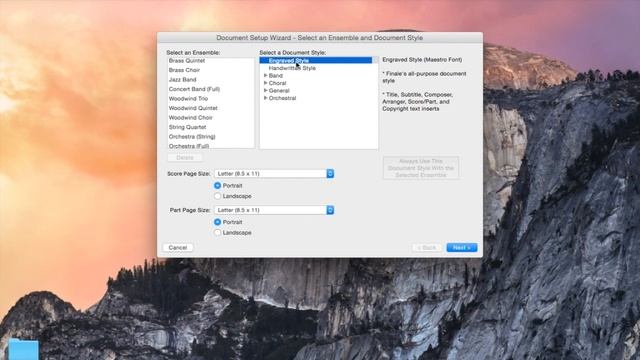Set Part page to Landscape
This screenshot has height=360, width=640.
(x=218, y=233)
